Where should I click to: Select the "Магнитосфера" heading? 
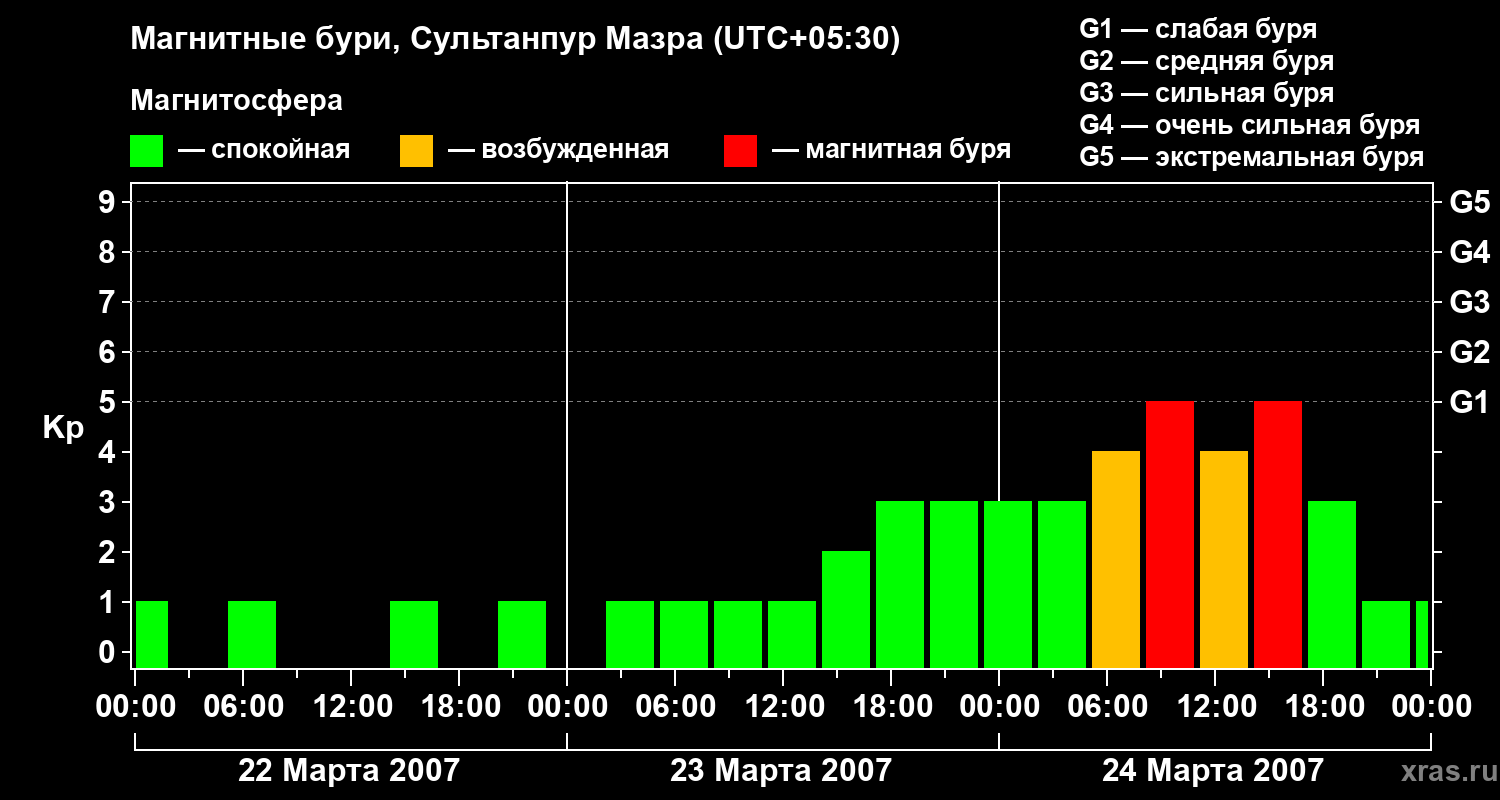tap(236, 101)
